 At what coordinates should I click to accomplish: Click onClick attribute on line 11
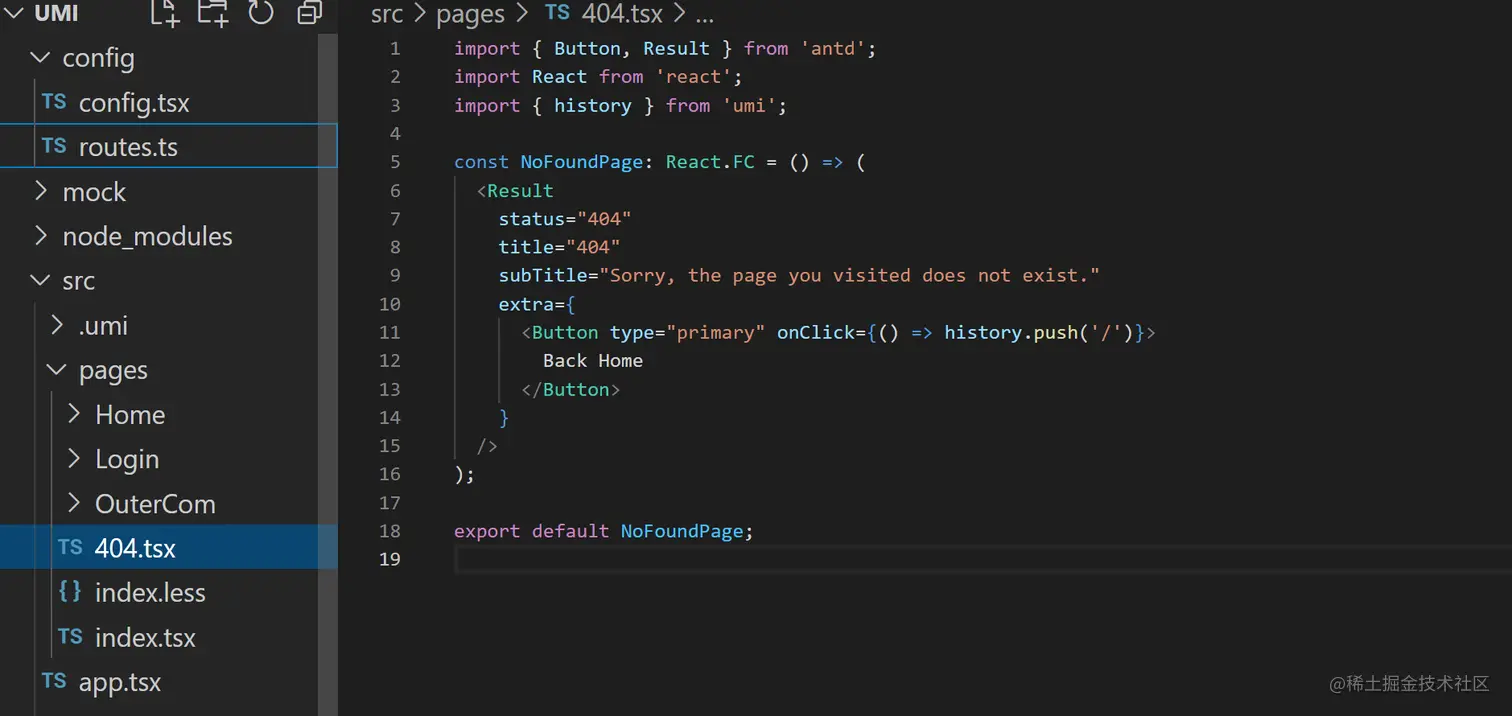[815, 332]
